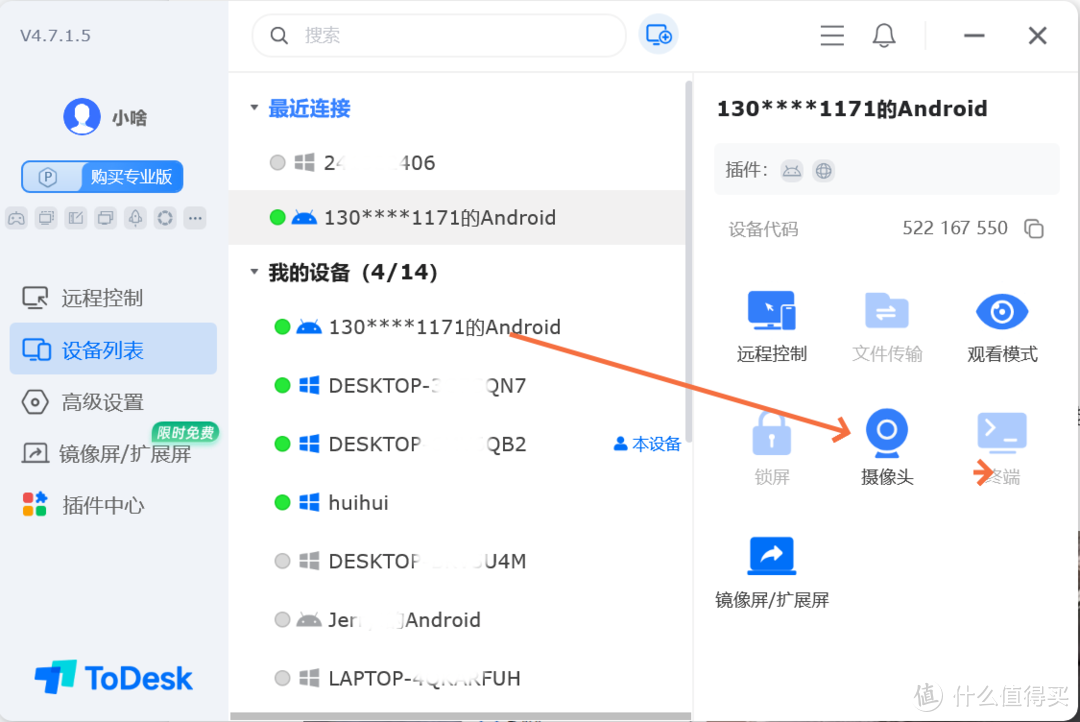Open the hamburger menu icon
Viewport: 1080px width, 722px height.
[x=832, y=35]
